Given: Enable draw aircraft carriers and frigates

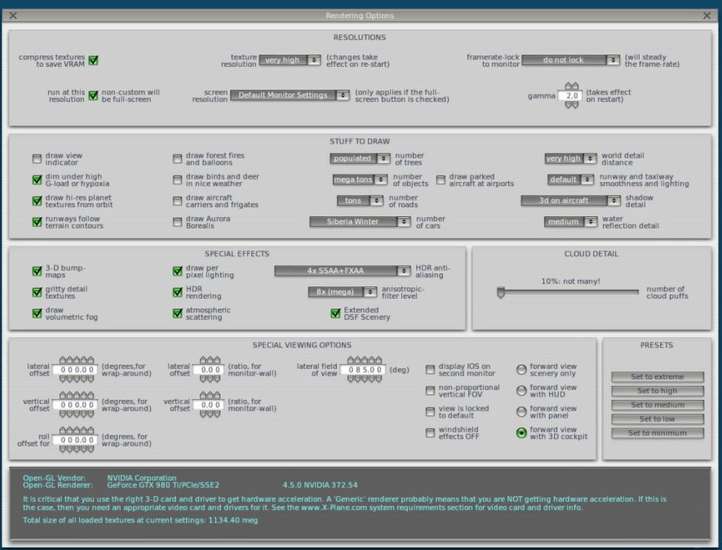Looking at the screenshot, I should pos(177,201).
